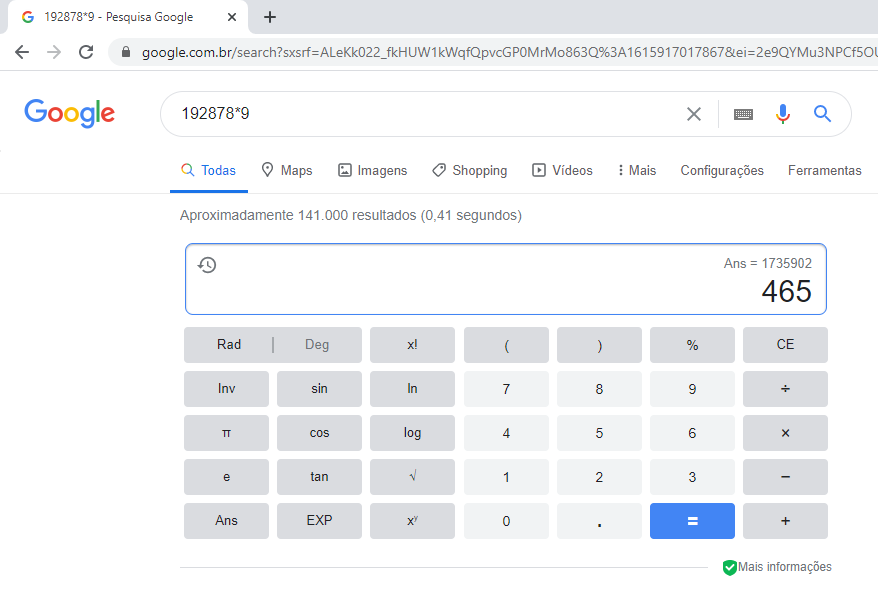Expand the Mais menu

[637, 170]
